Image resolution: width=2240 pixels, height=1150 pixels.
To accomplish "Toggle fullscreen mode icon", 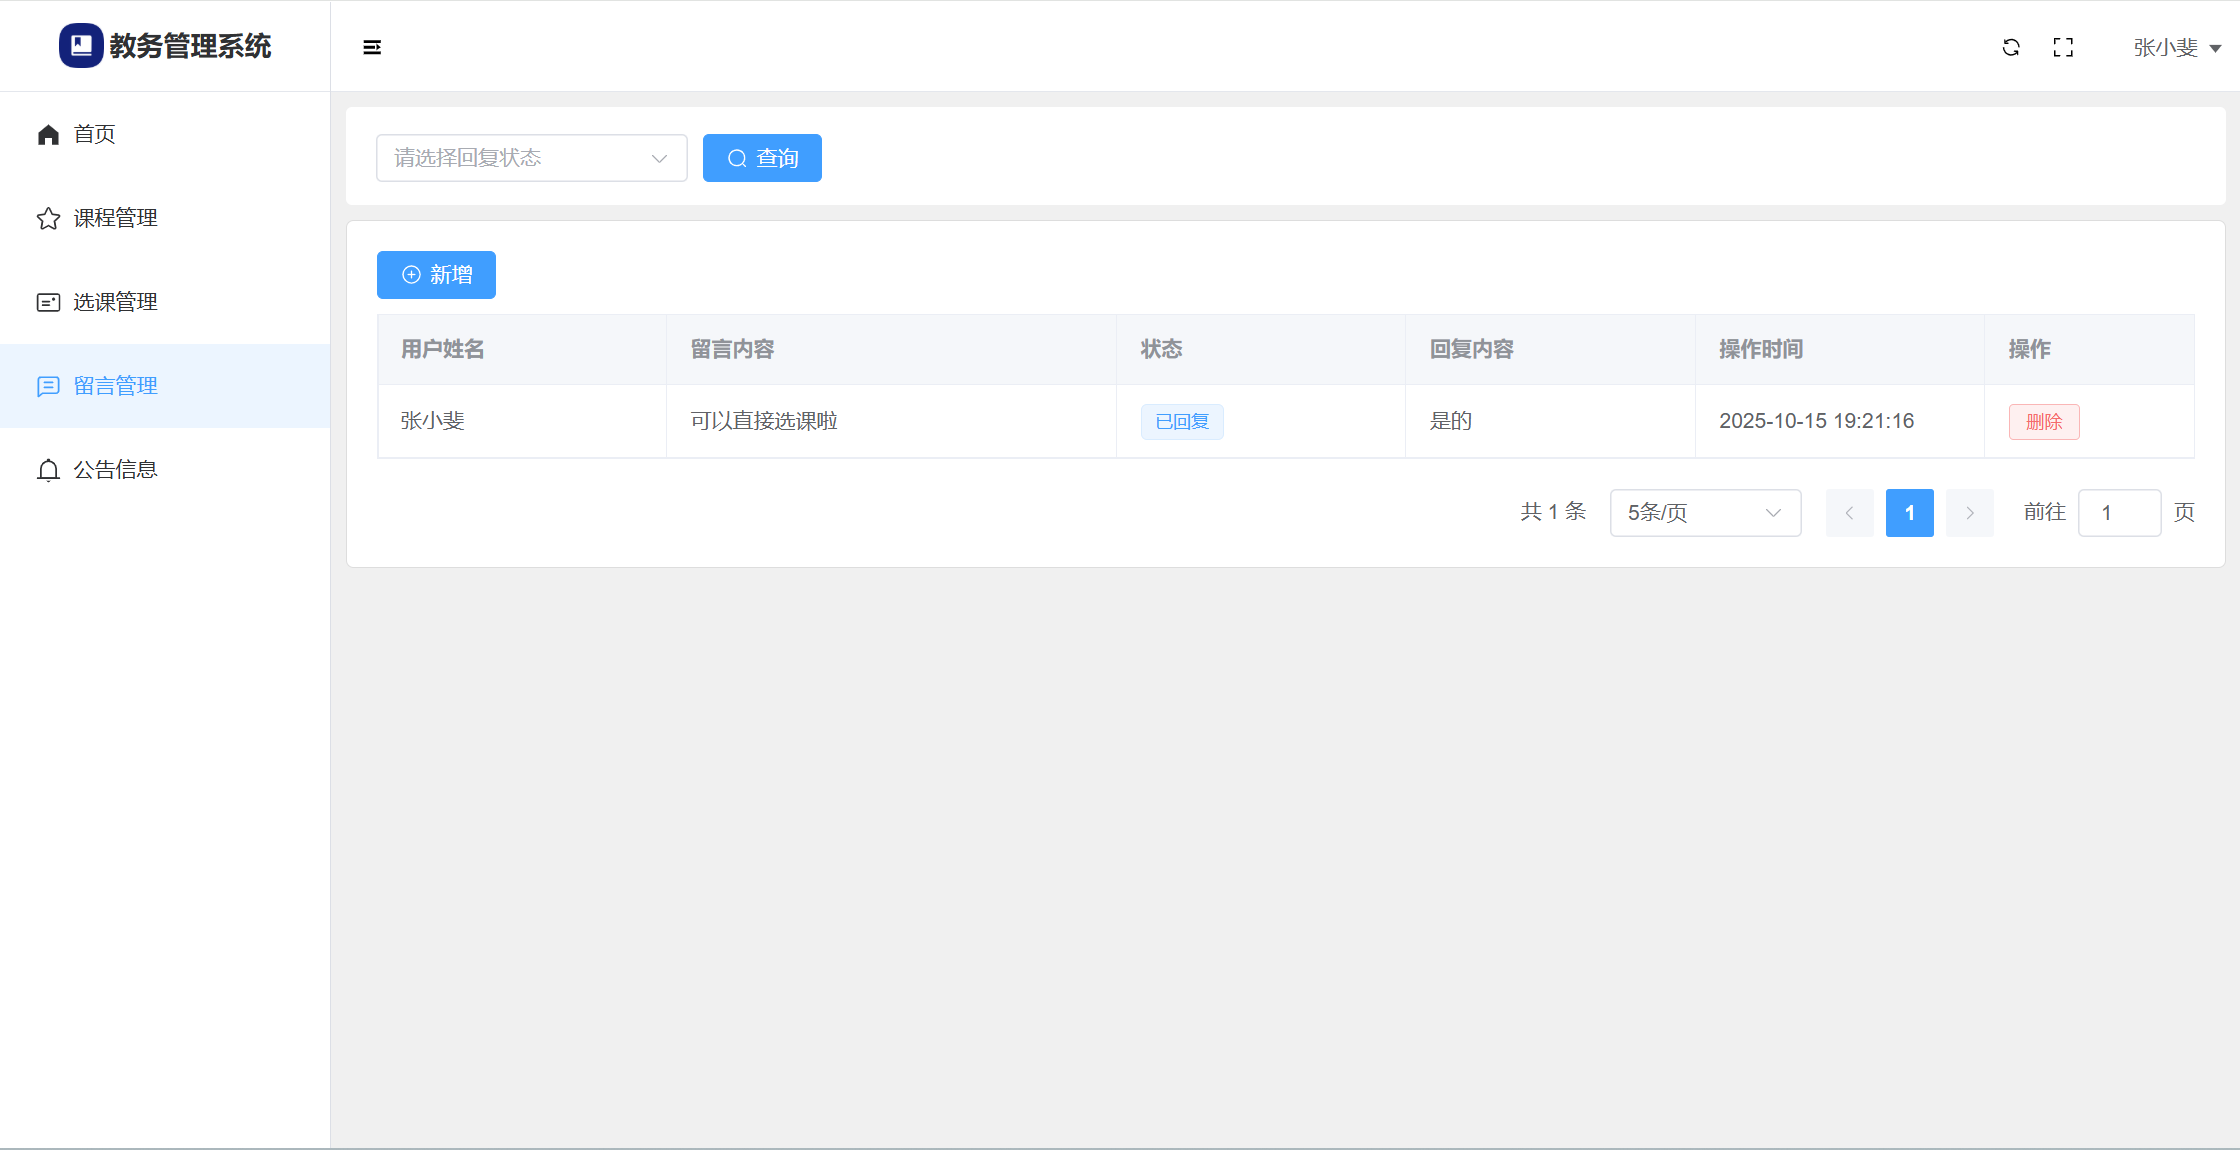I will click(x=2063, y=47).
